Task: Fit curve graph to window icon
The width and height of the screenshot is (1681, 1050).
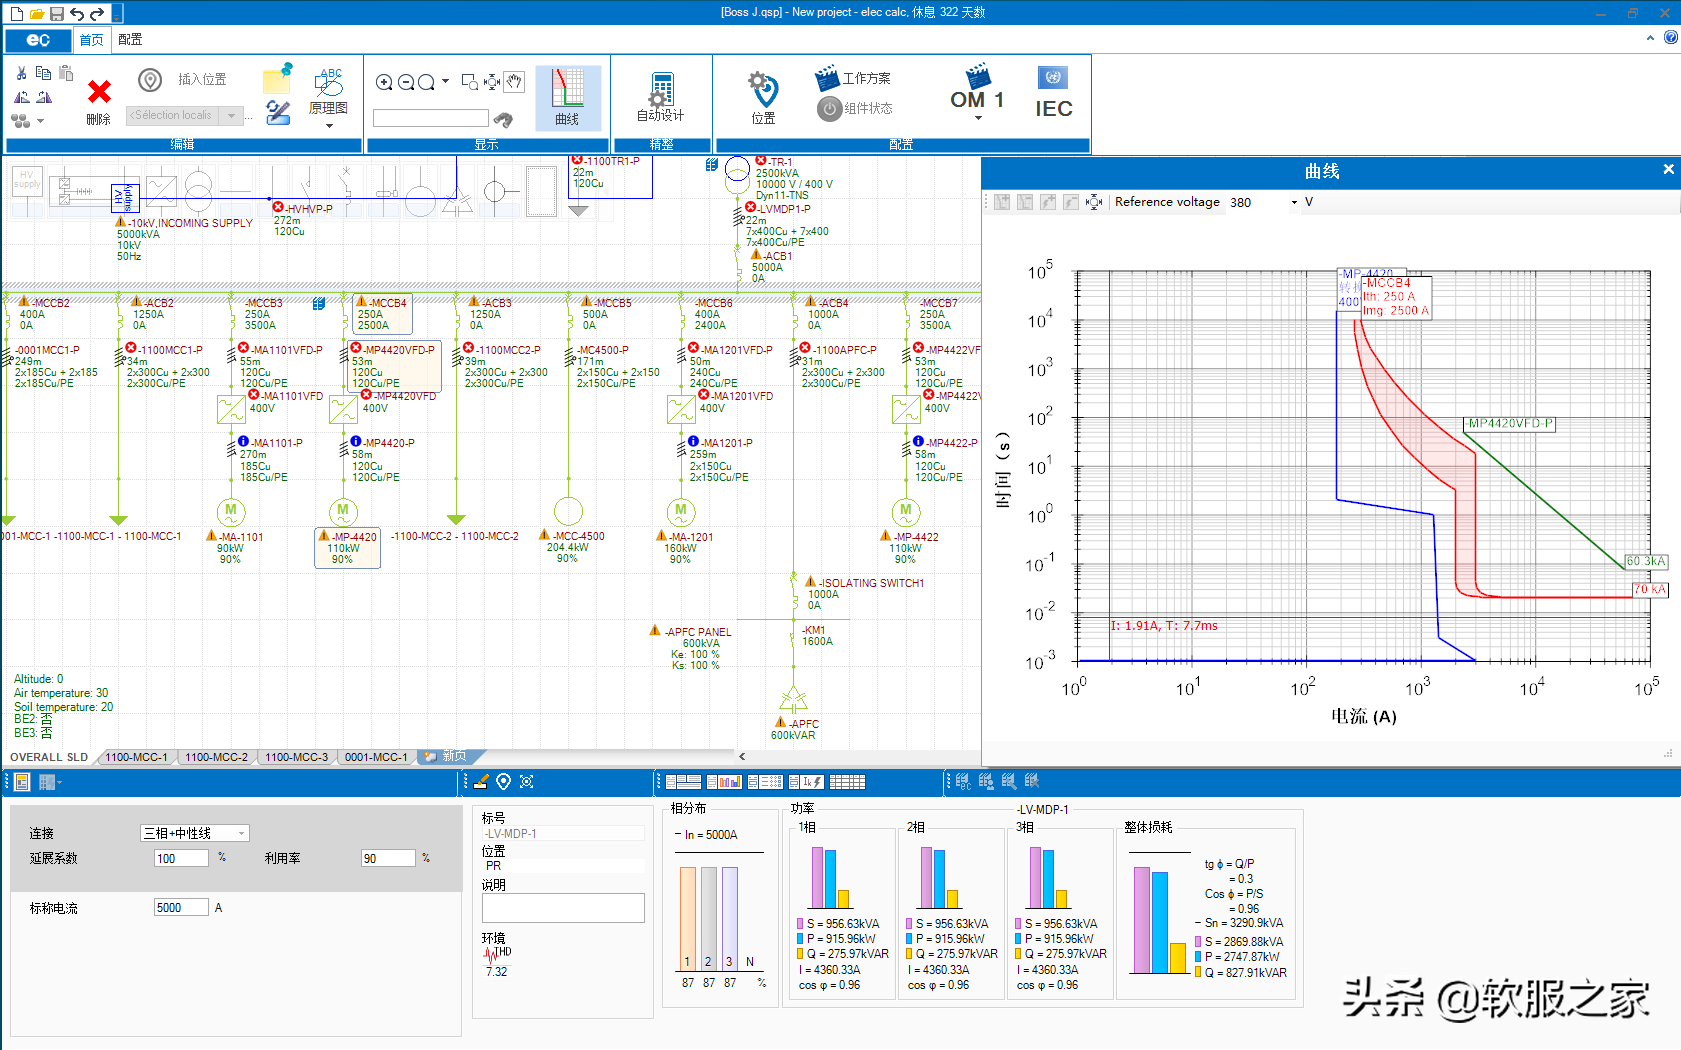Action: tap(1094, 202)
